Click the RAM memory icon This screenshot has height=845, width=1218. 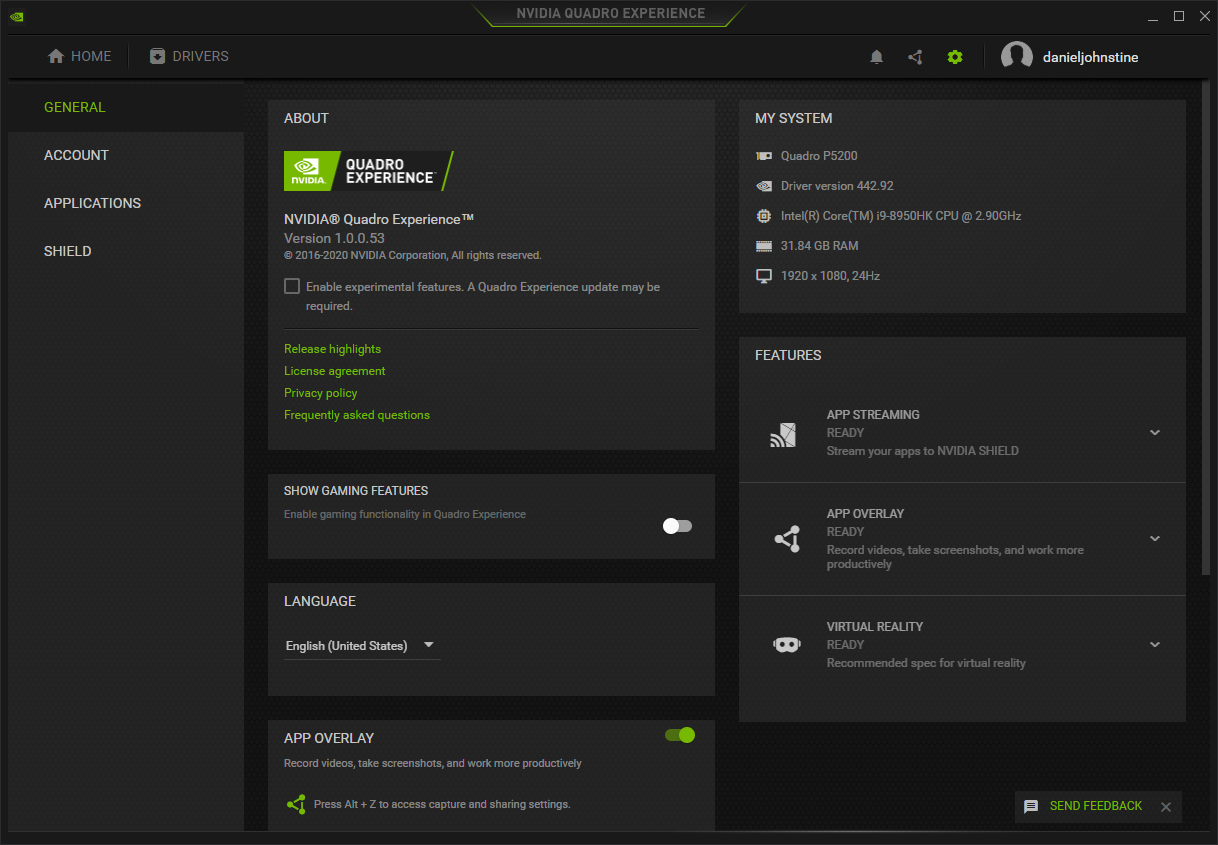point(764,246)
